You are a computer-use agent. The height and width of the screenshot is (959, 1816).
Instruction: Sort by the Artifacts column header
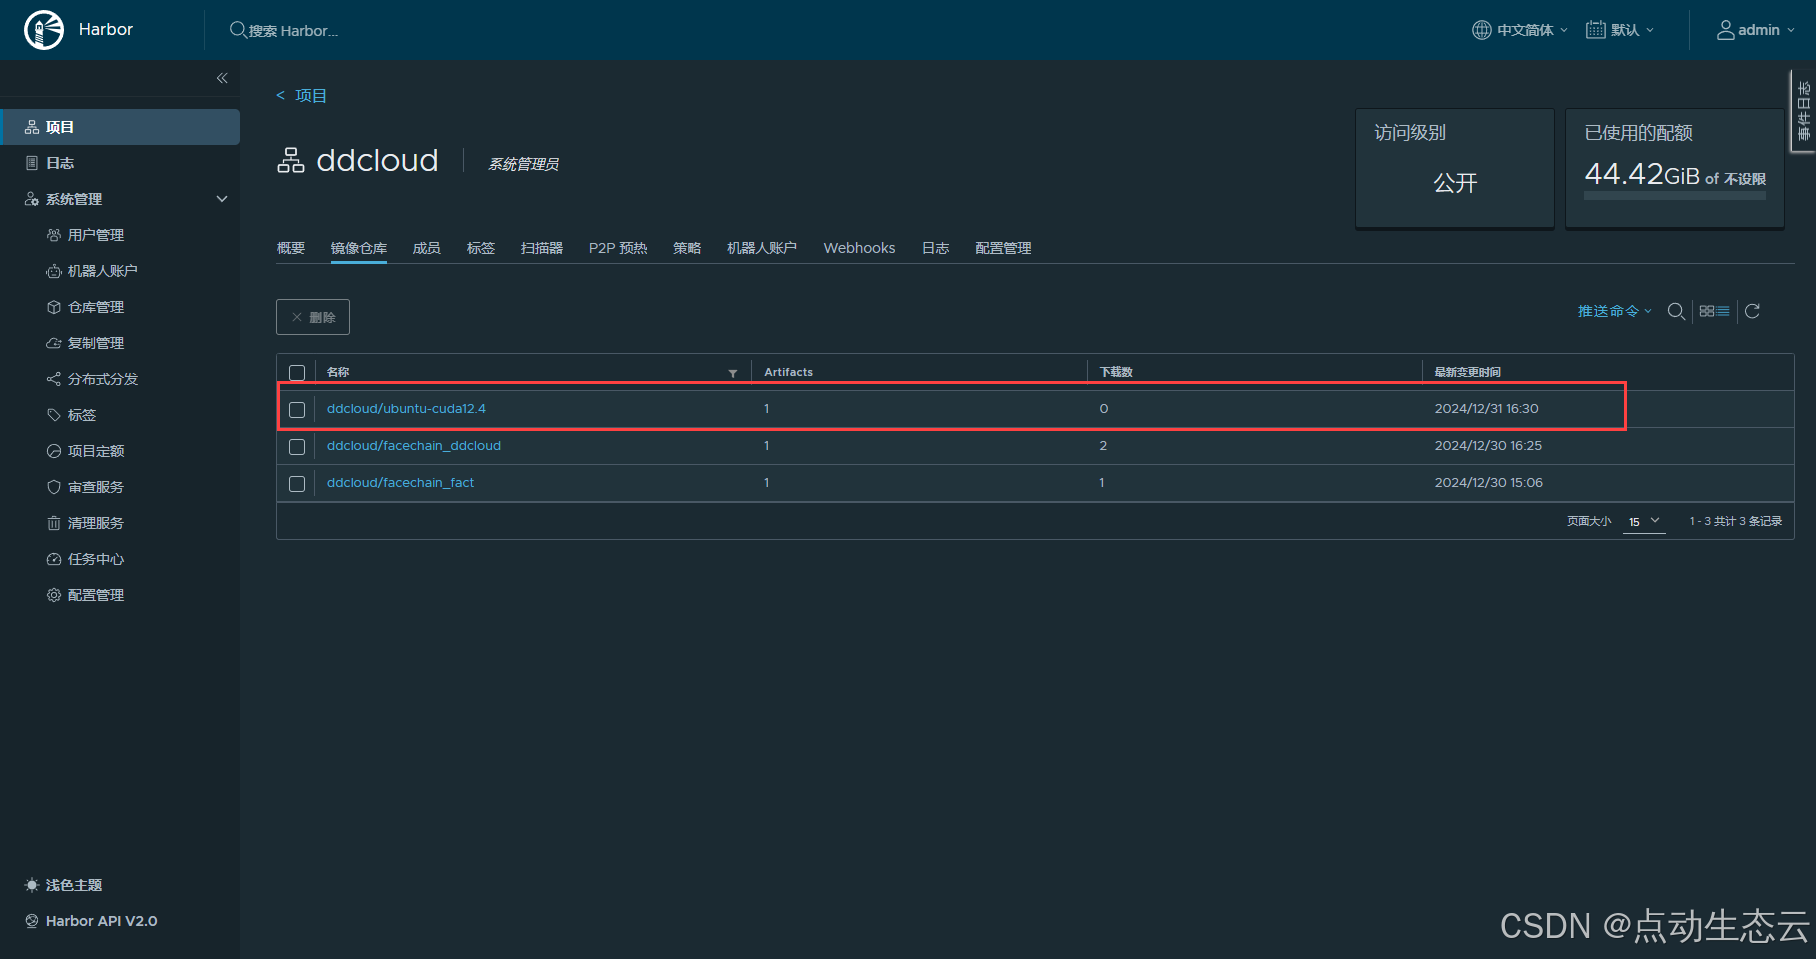pos(789,372)
